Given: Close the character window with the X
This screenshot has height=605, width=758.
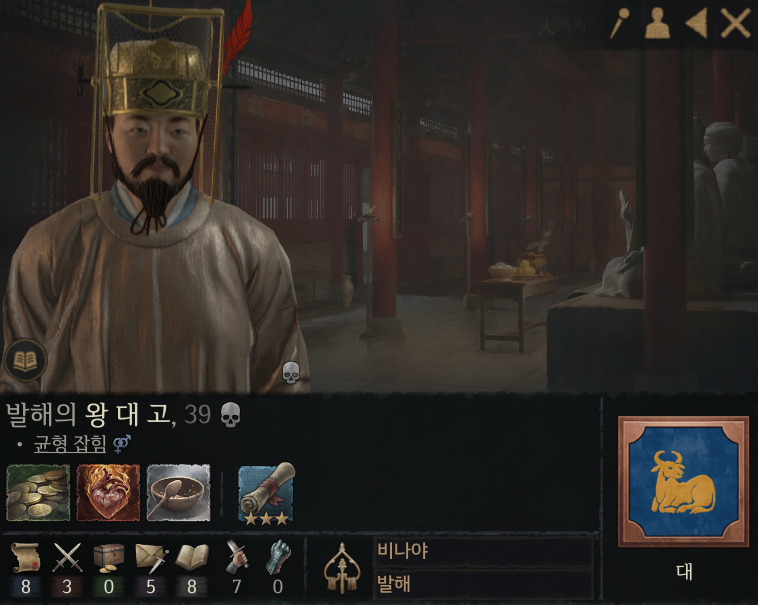Looking at the screenshot, I should [x=735, y=22].
